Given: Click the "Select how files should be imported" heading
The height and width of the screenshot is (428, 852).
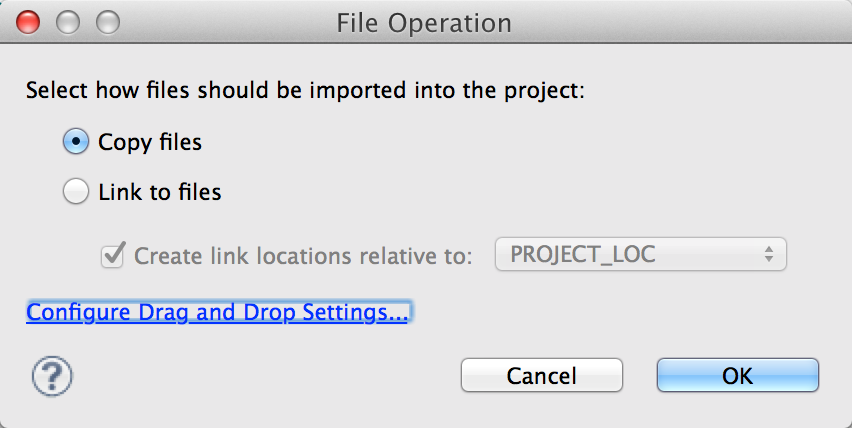Looking at the screenshot, I should point(305,90).
